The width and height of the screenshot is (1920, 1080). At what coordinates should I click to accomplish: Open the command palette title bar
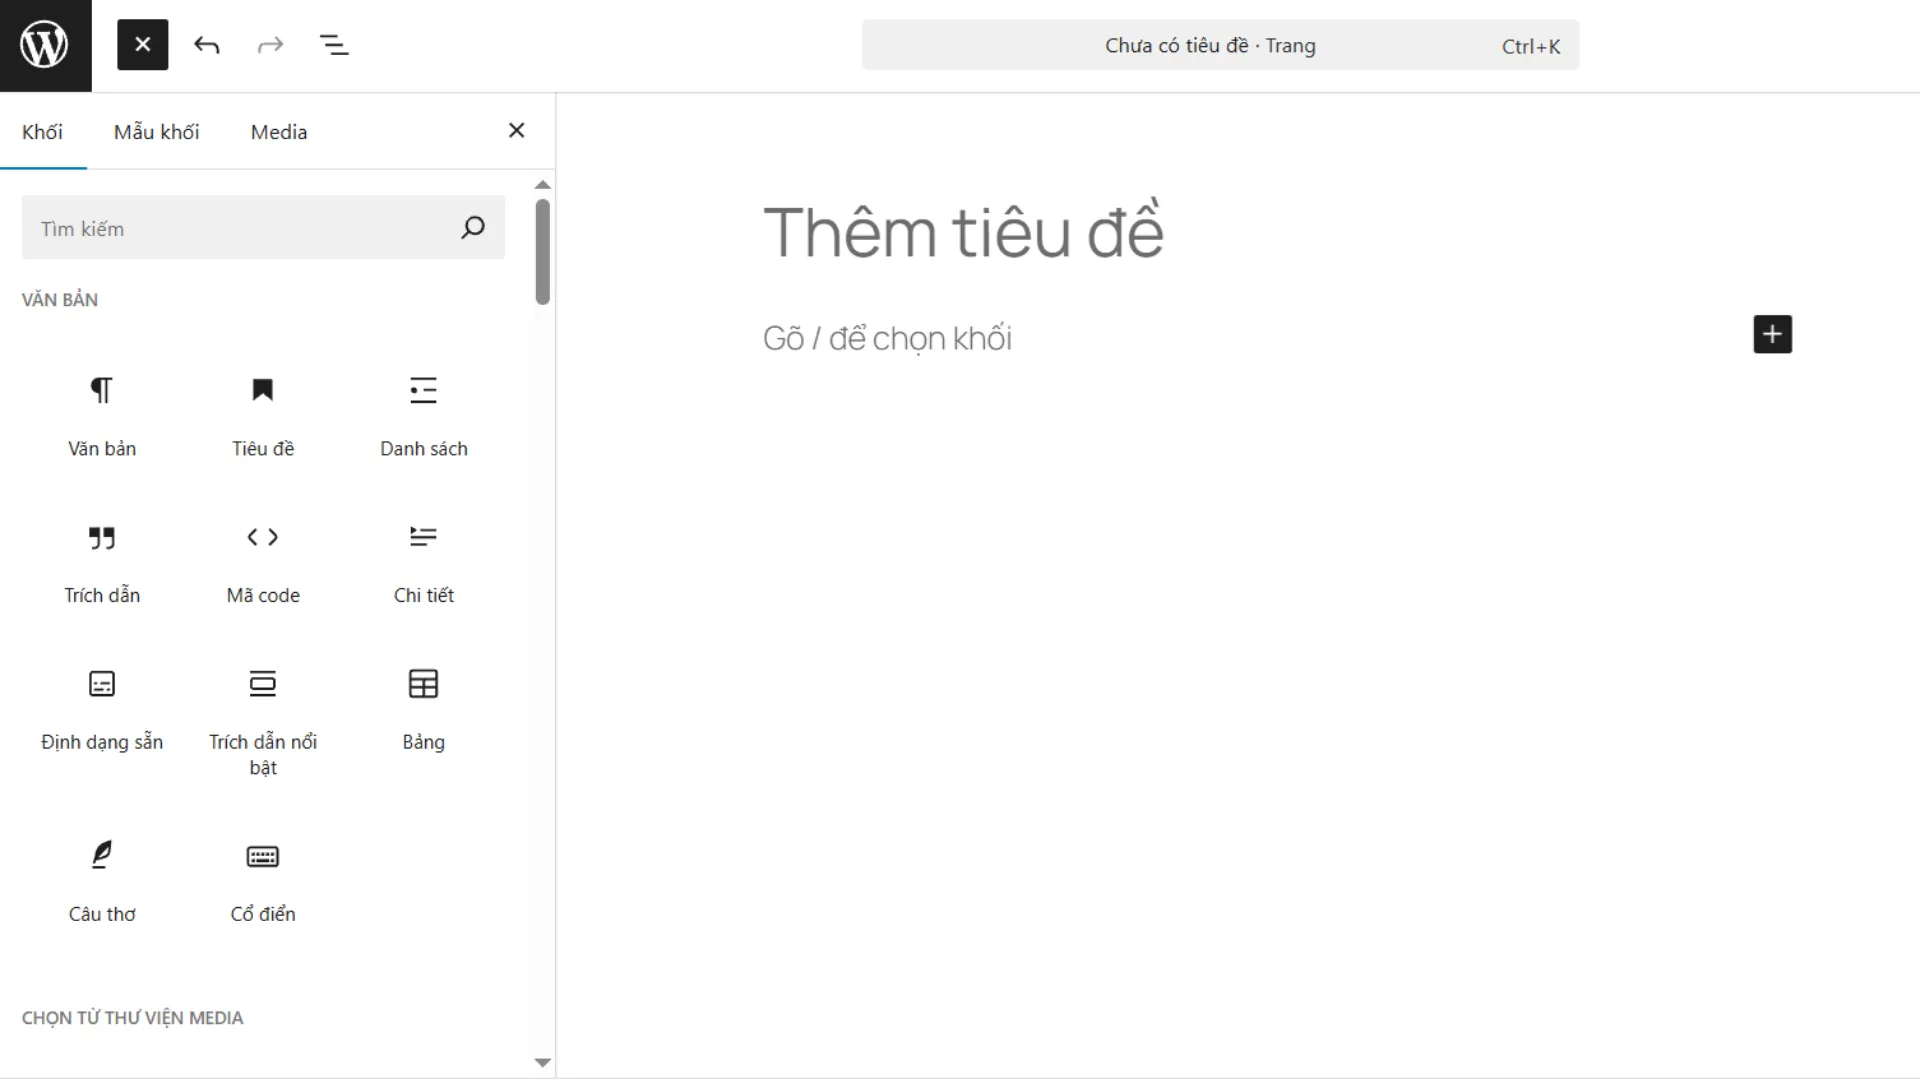(1220, 45)
